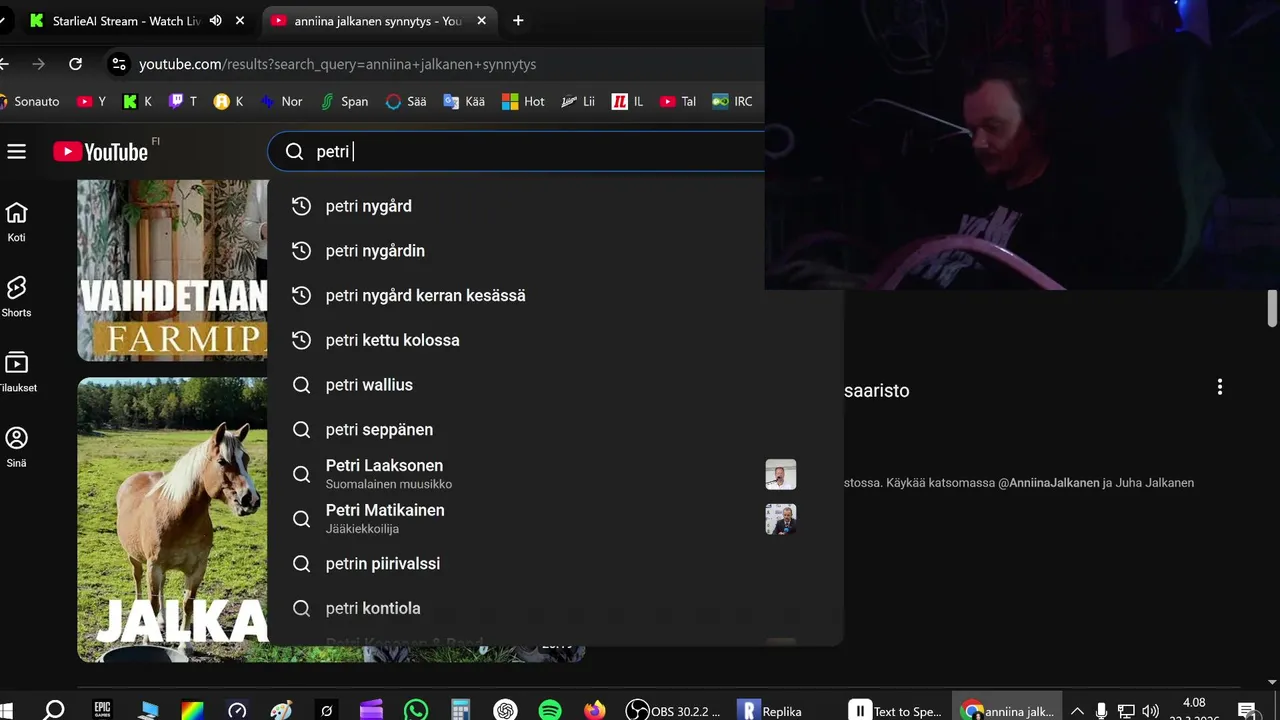Open the 'Nor' bookmark
1280x720 pixels.
[x=281, y=101]
